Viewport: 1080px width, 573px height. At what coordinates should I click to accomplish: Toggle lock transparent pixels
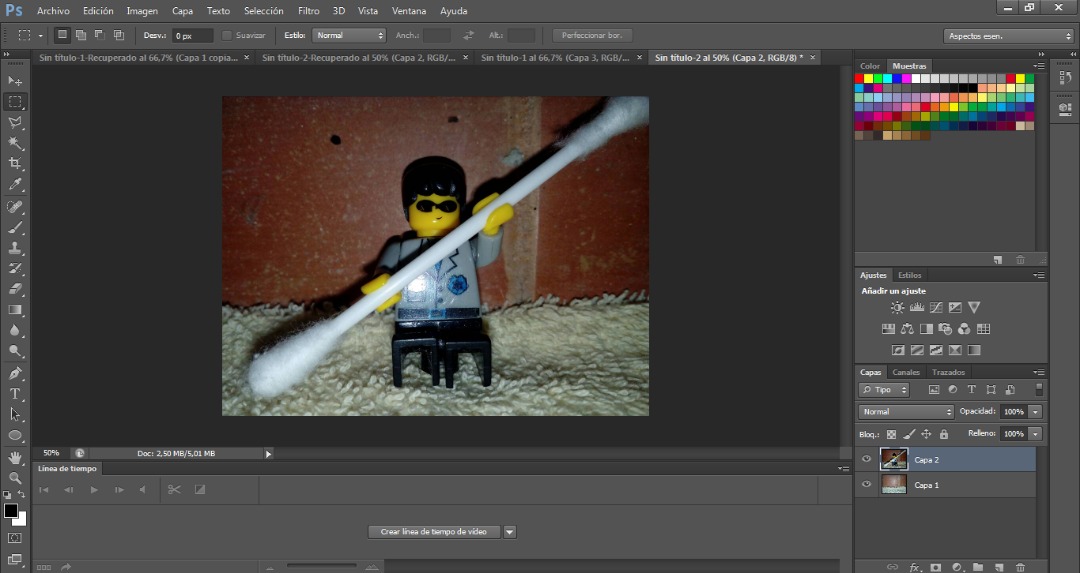click(x=891, y=435)
